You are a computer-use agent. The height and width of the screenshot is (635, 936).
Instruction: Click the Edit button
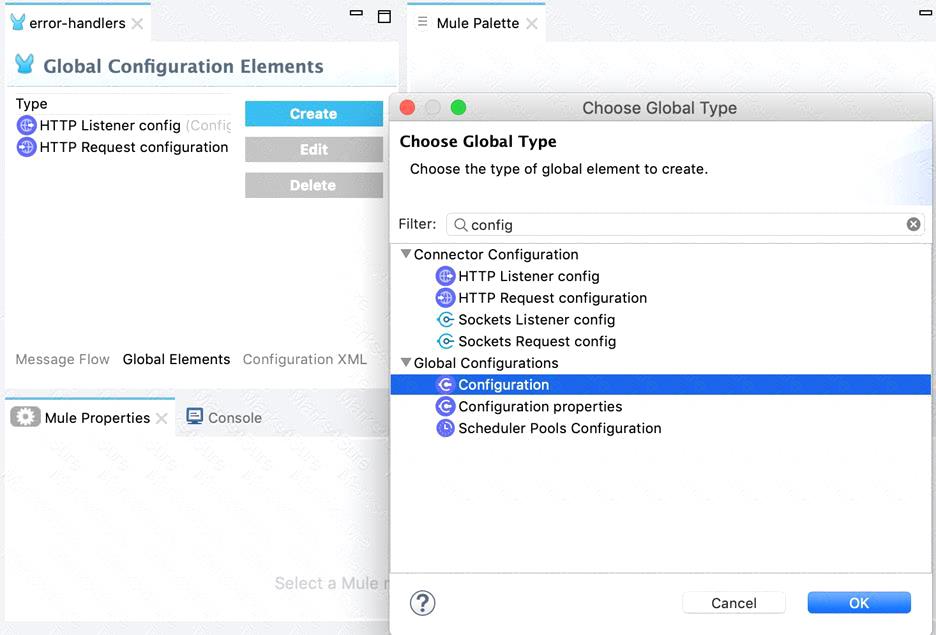click(314, 149)
